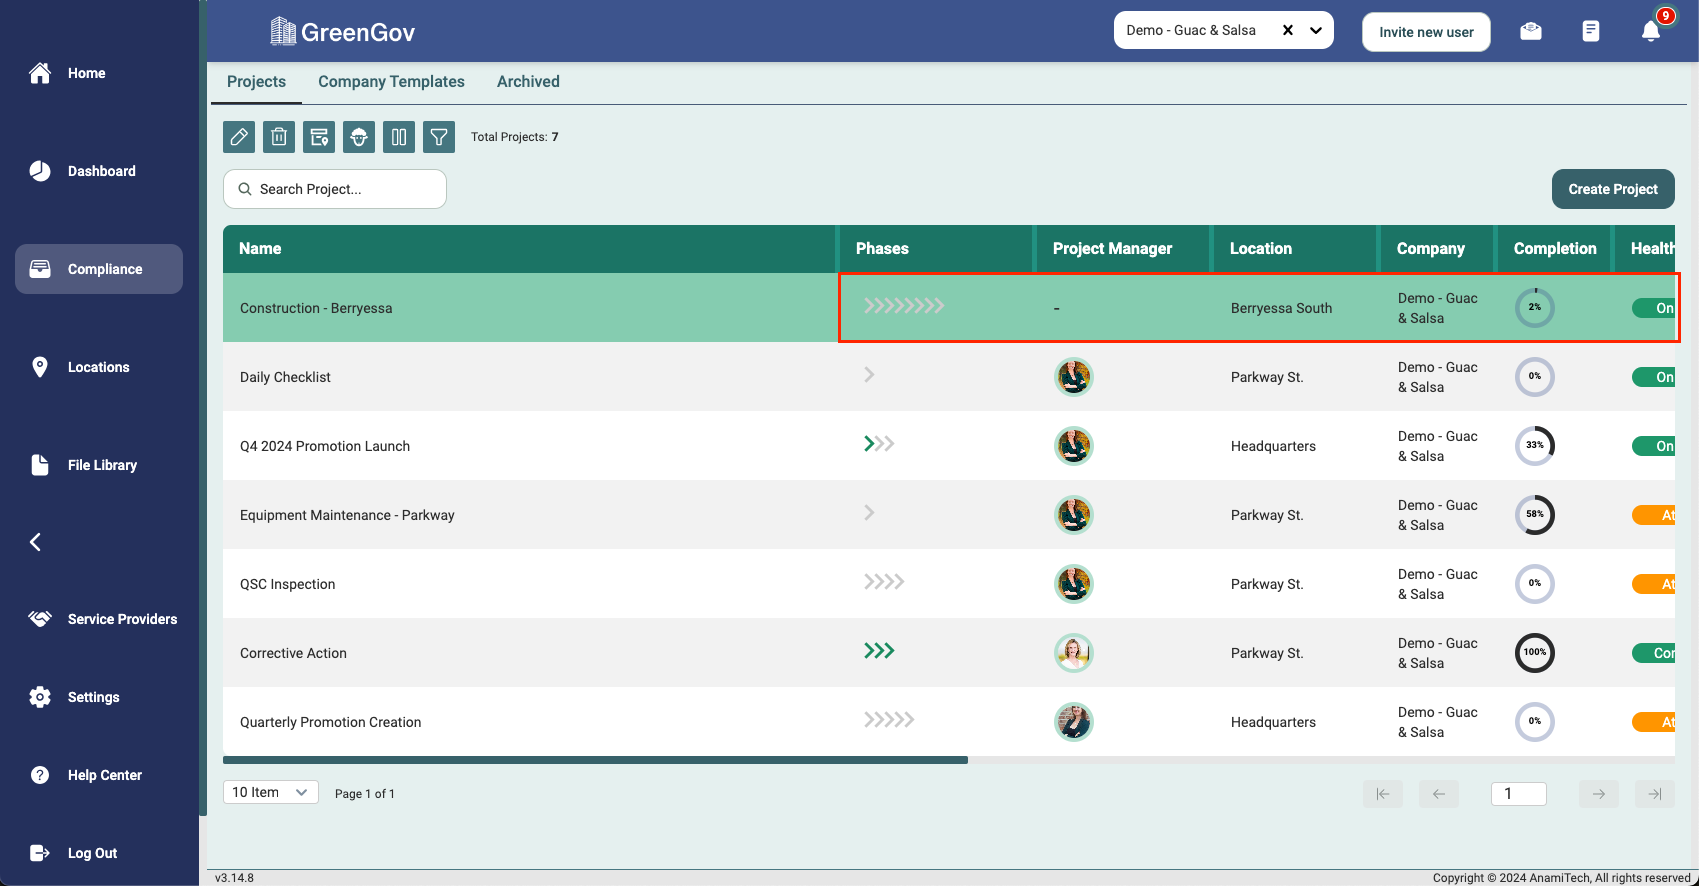1699x886 pixels.
Task: Click Daily Checklist project manager avatar
Action: pos(1074,377)
